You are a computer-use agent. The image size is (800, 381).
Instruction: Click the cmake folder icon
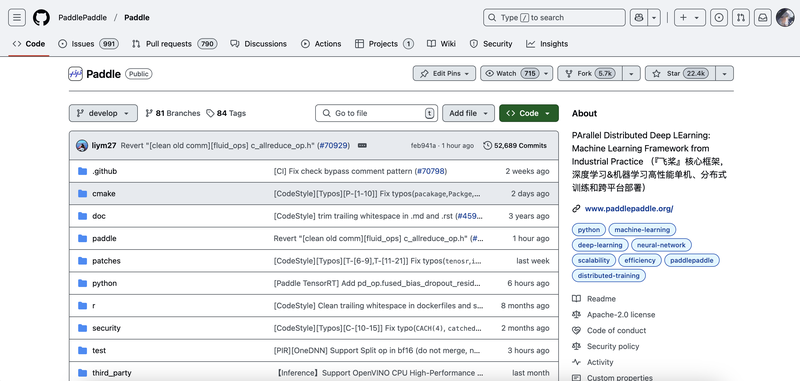coord(82,194)
